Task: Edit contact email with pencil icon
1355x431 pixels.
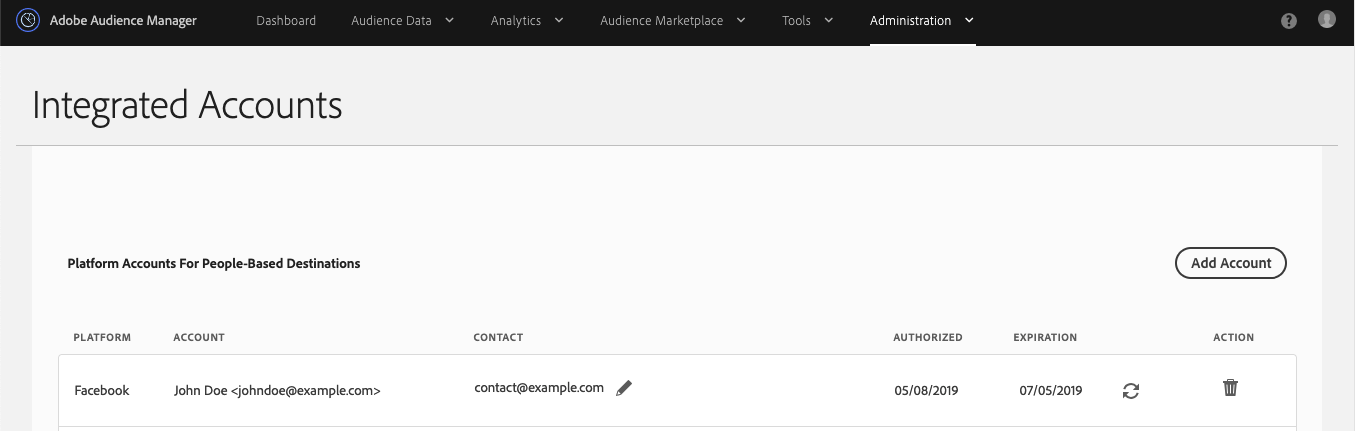Action: click(x=625, y=388)
